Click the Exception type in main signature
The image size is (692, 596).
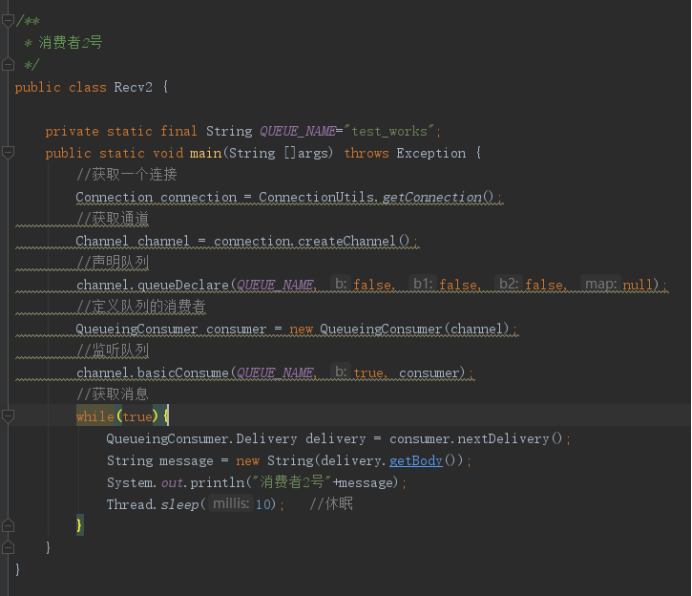431,153
